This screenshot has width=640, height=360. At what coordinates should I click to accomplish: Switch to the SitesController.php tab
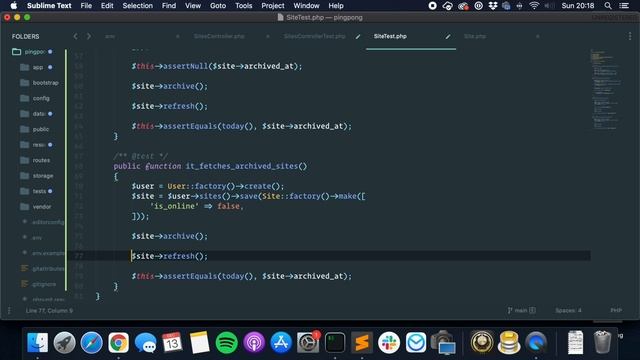[219, 36]
